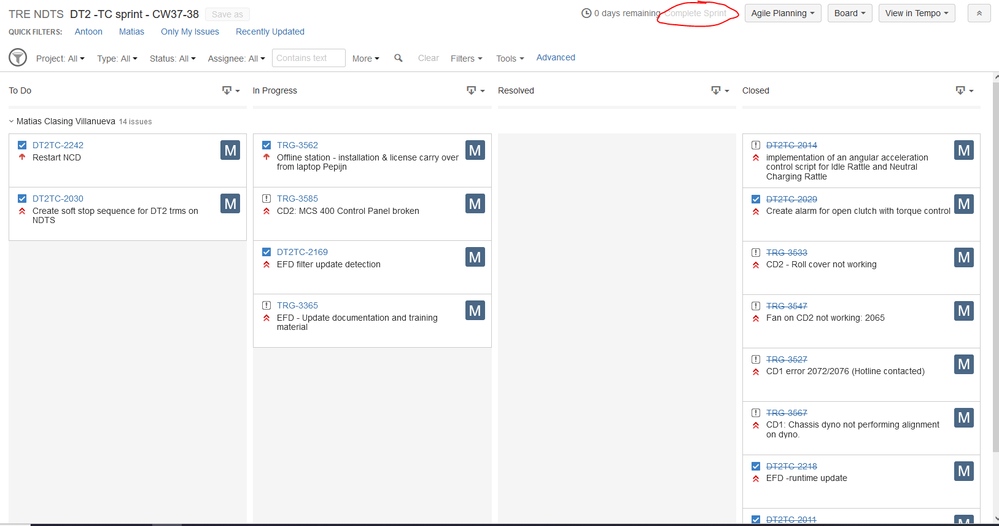The width and height of the screenshot is (999, 526).
Task: Open the More filter dropdown
Action: tap(366, 59)
